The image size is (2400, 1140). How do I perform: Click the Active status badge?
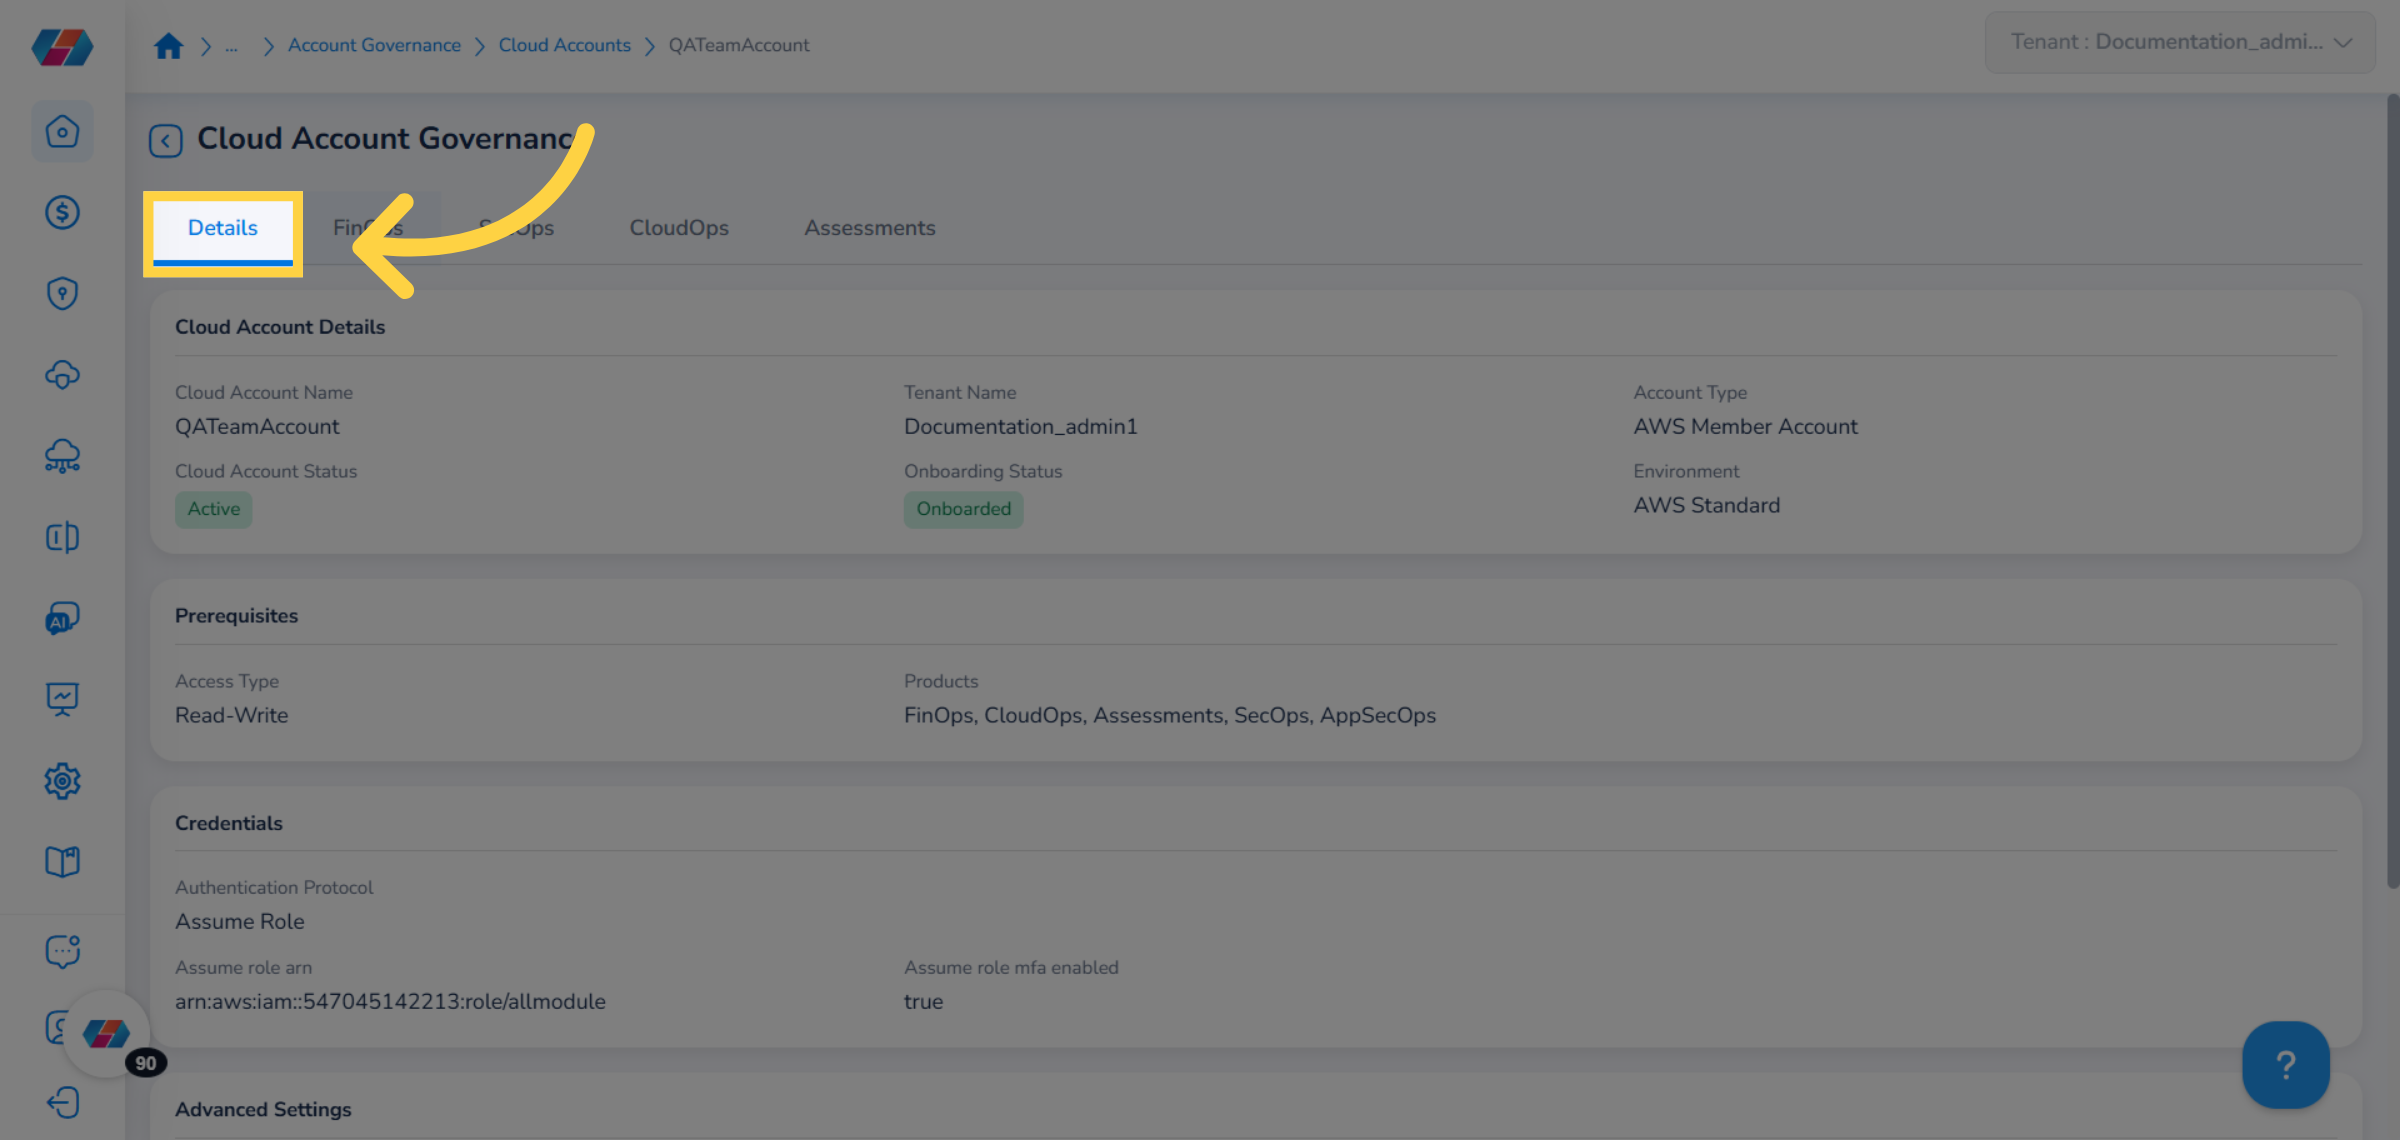[x=213, y=509]
